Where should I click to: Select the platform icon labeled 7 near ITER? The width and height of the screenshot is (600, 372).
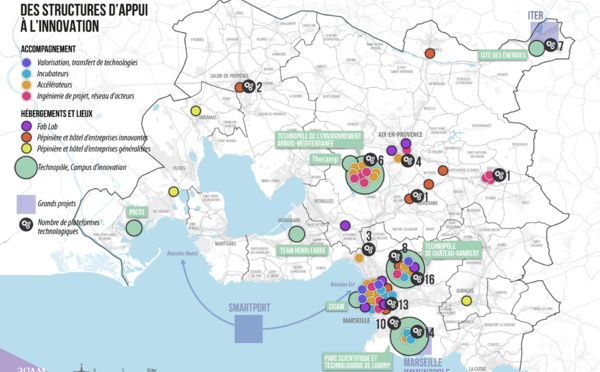(x=551, y=45)
